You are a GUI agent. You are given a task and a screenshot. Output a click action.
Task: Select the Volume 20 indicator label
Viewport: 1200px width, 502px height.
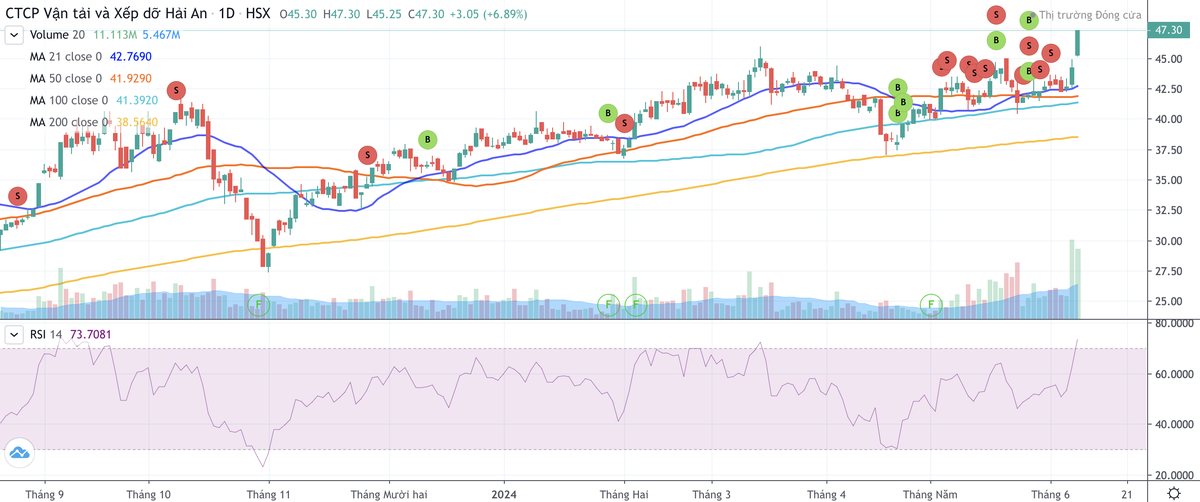tap(58, 35)
